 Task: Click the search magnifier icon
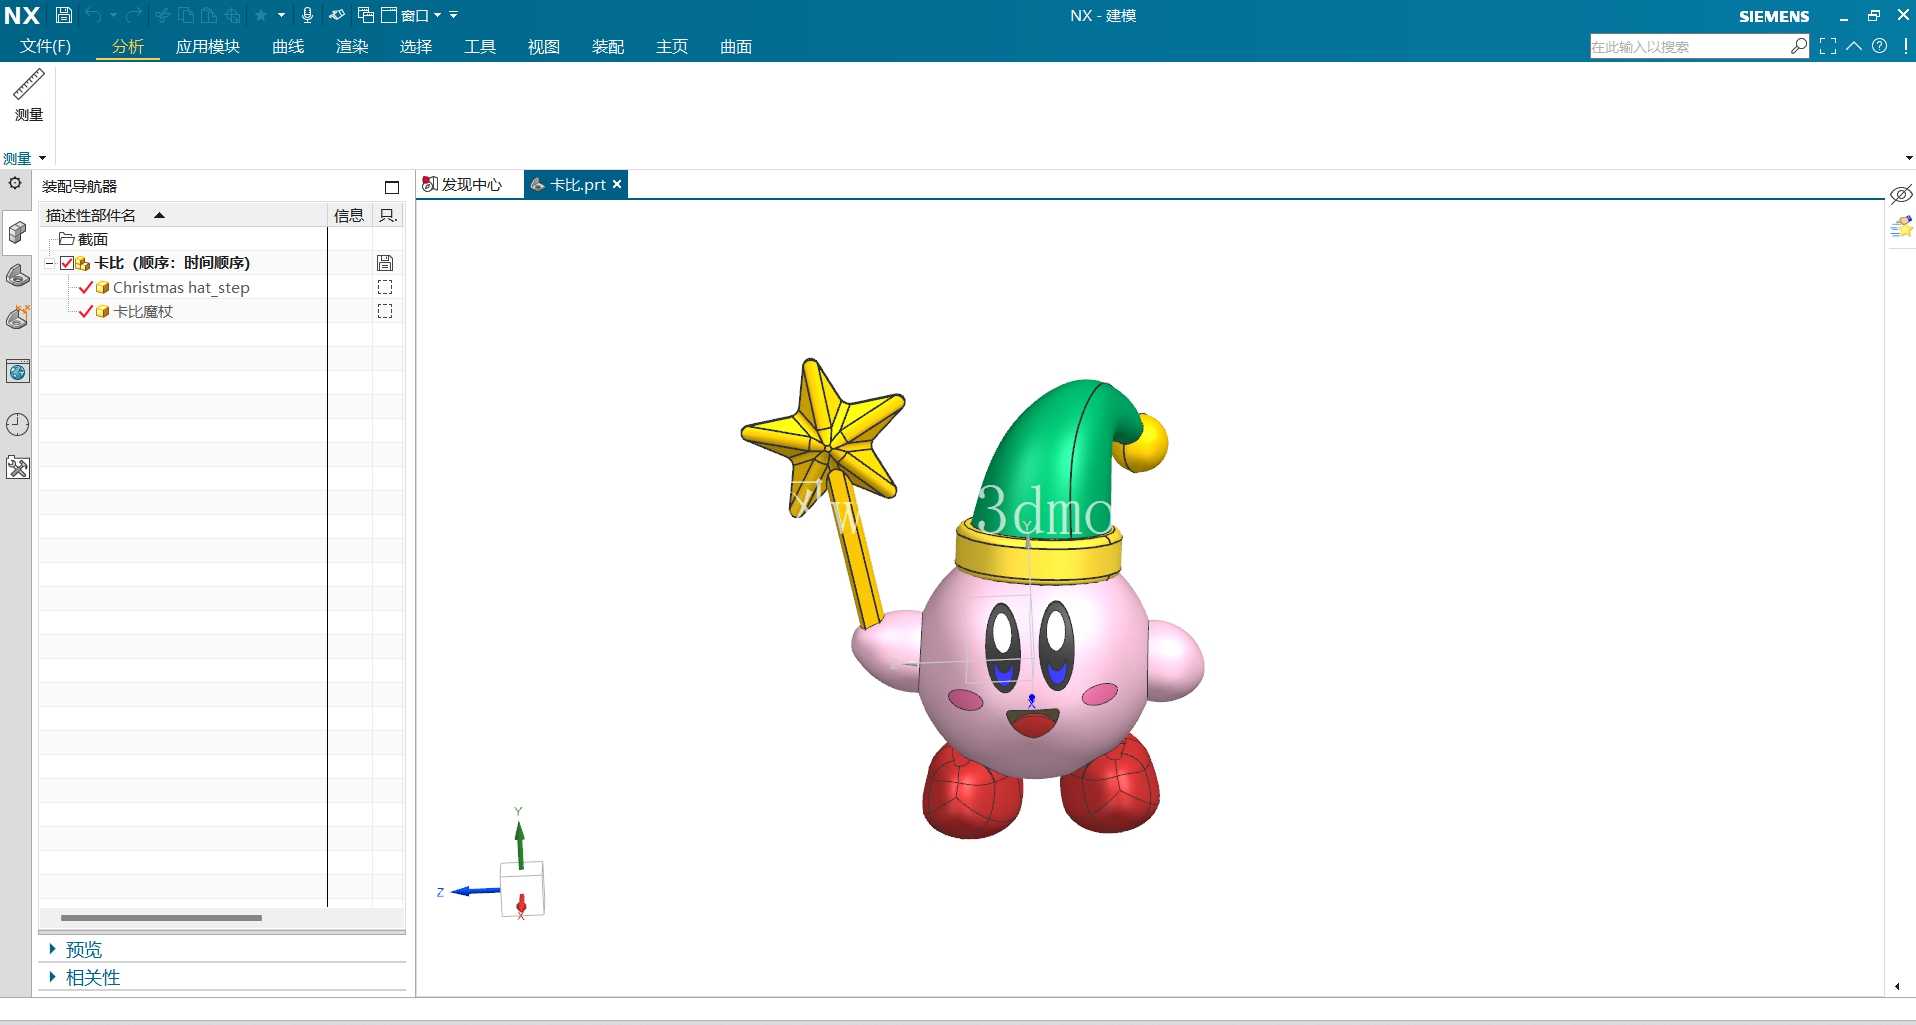[1799, 46]
